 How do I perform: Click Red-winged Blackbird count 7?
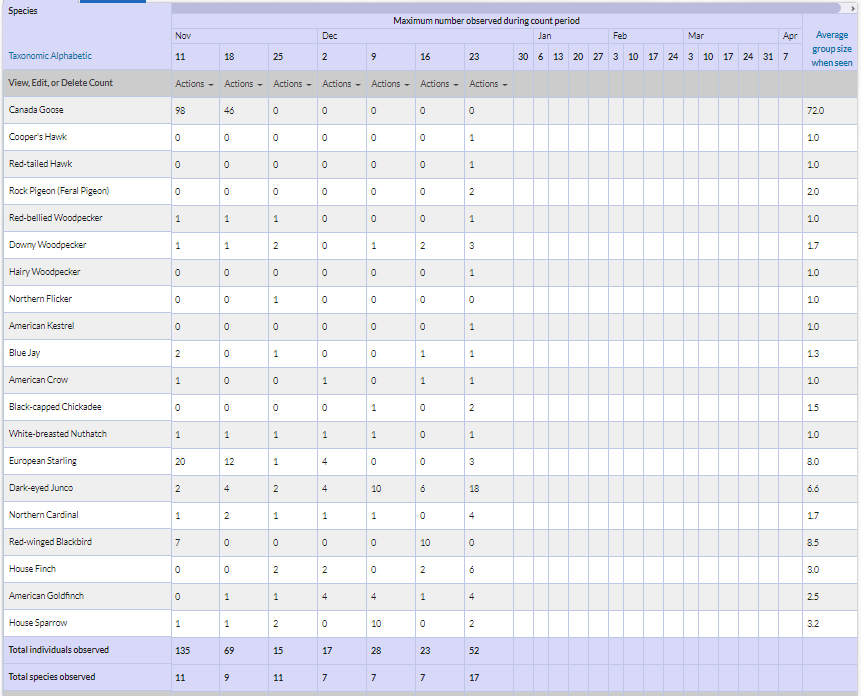tap(177, 542)
